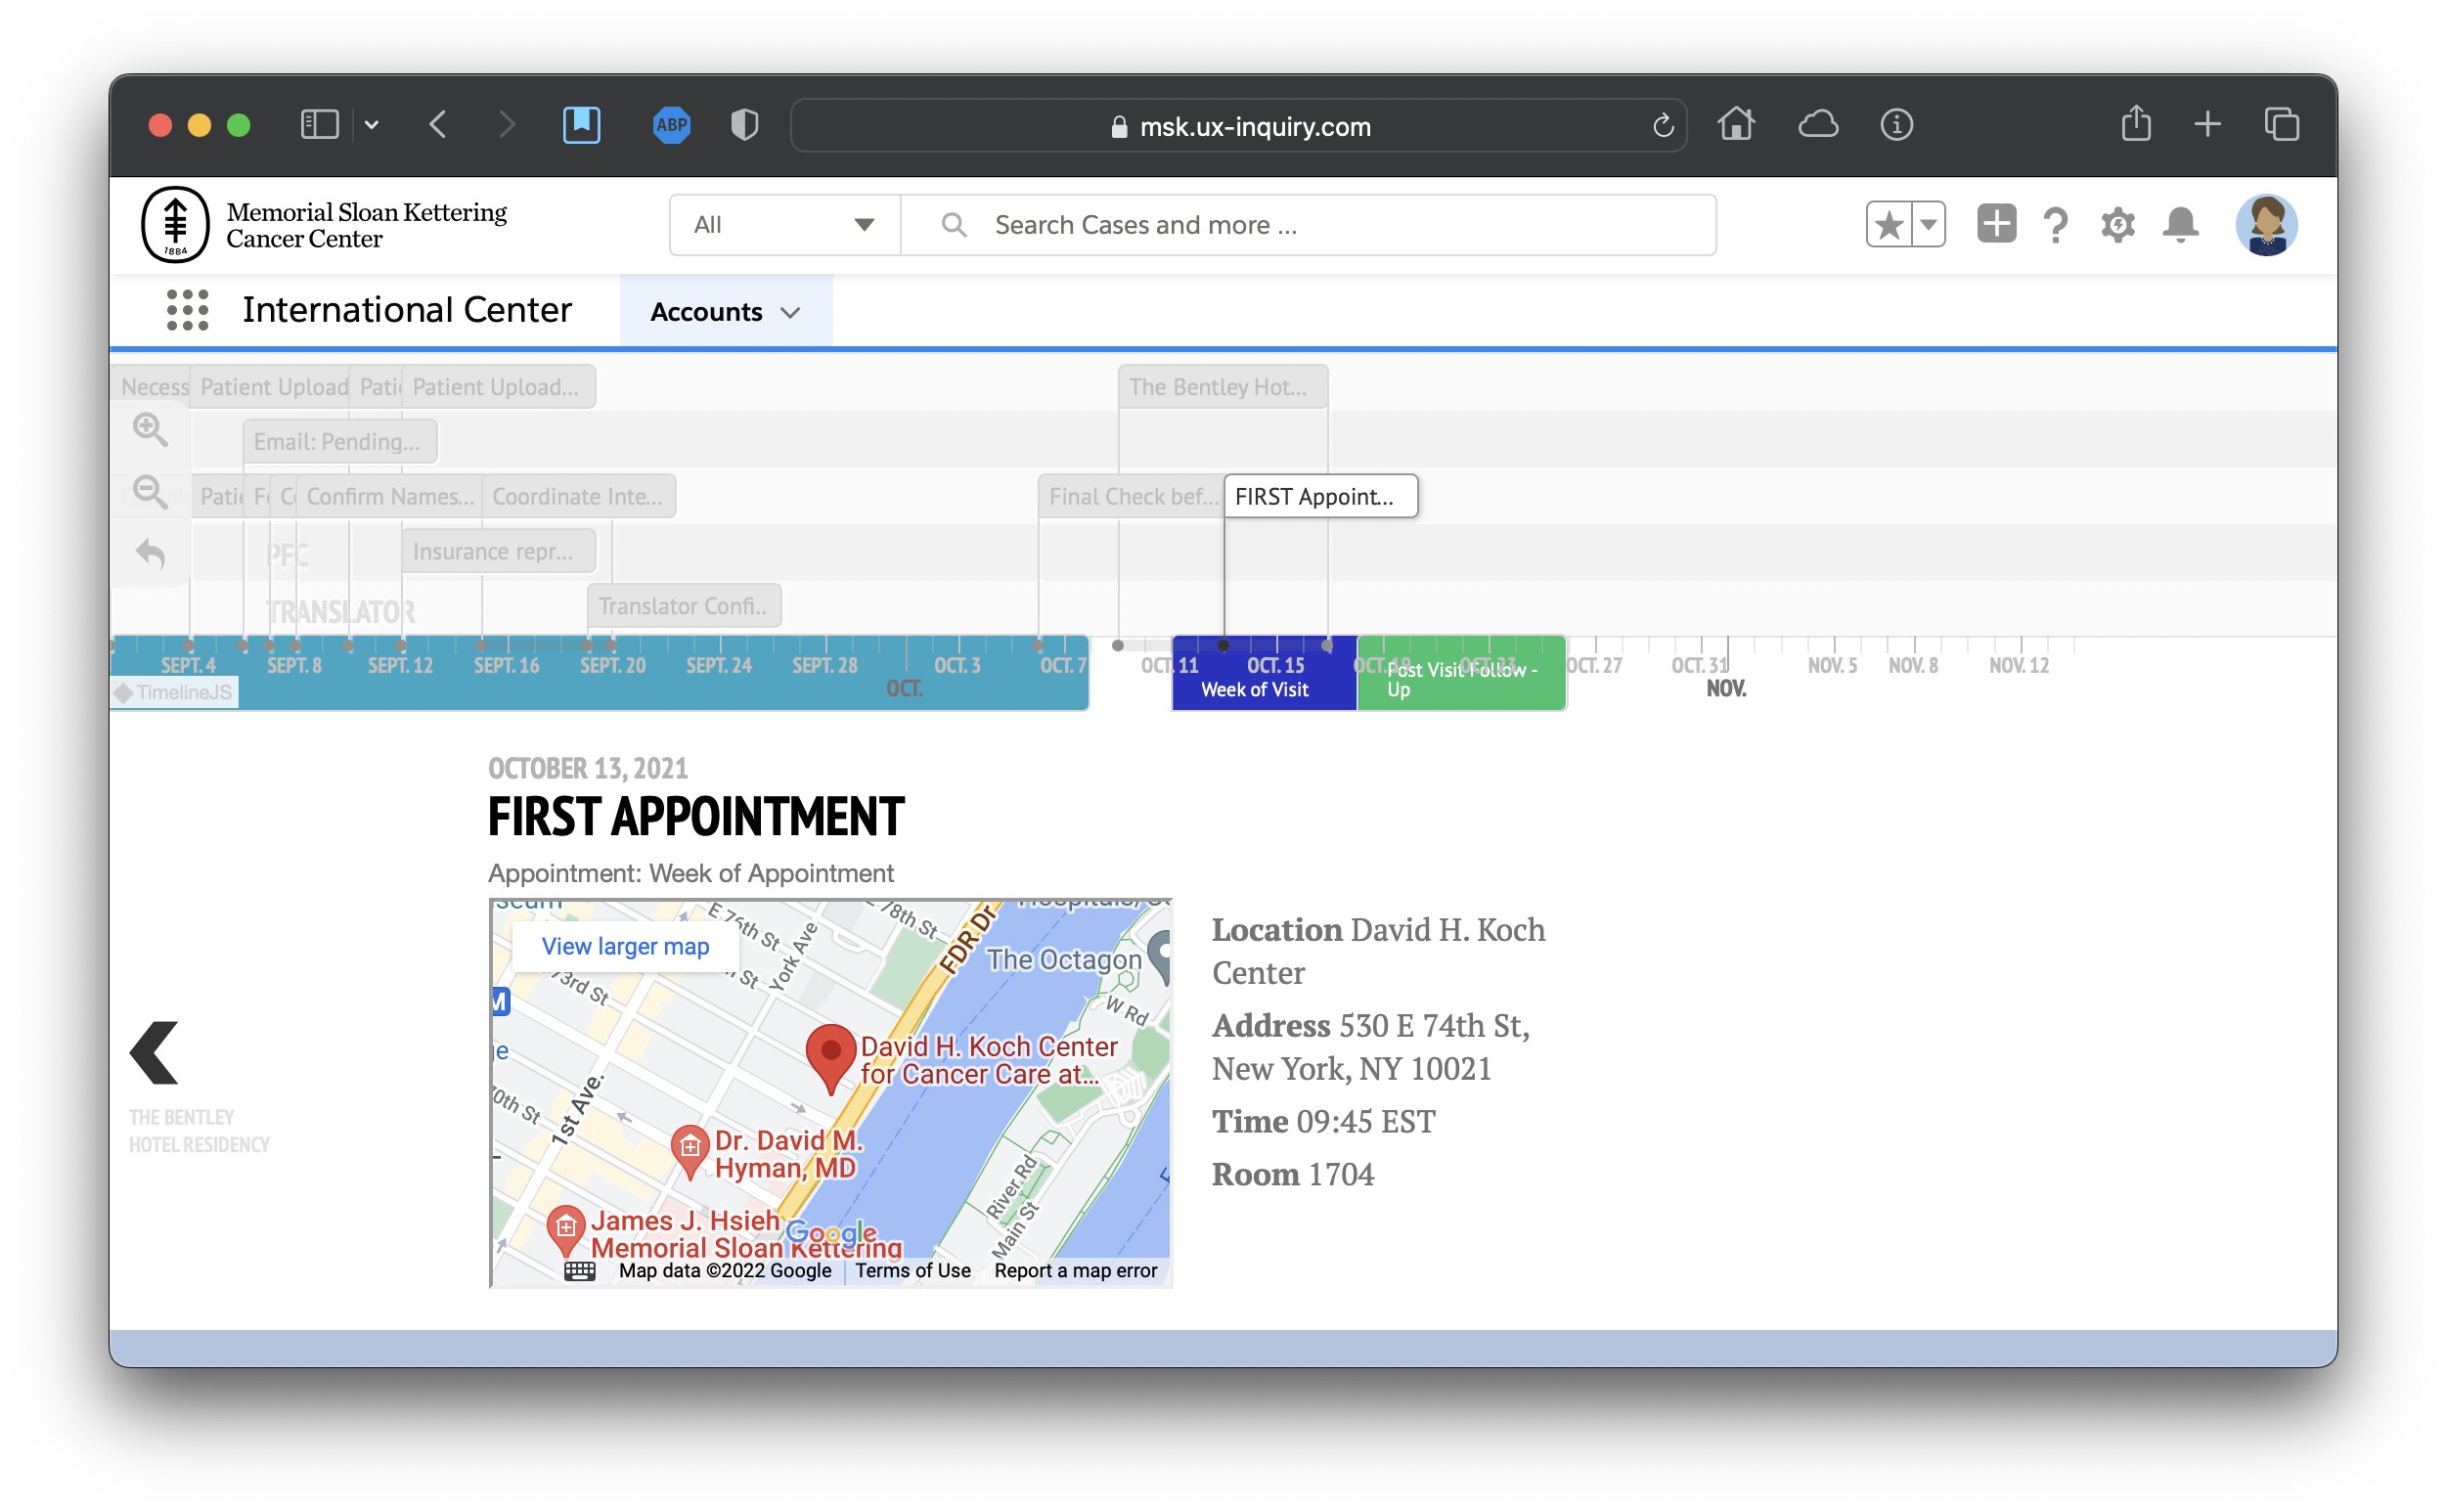Expand the favorites list dropdown arrow

pyautogui.click(x=1929, y=225)
